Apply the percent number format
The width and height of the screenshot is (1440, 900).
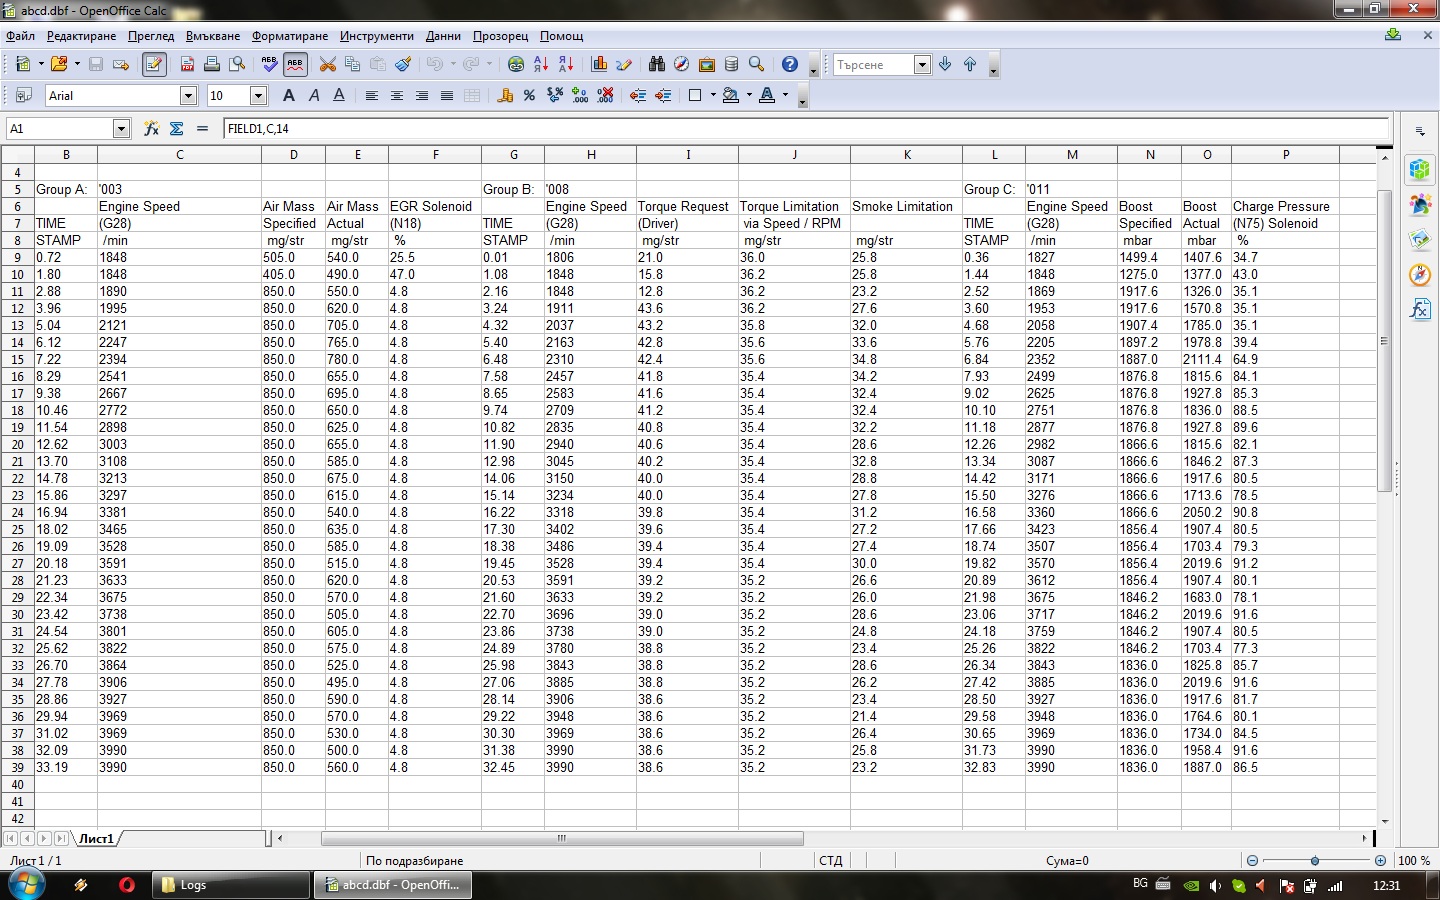click(x=529, y=96)
